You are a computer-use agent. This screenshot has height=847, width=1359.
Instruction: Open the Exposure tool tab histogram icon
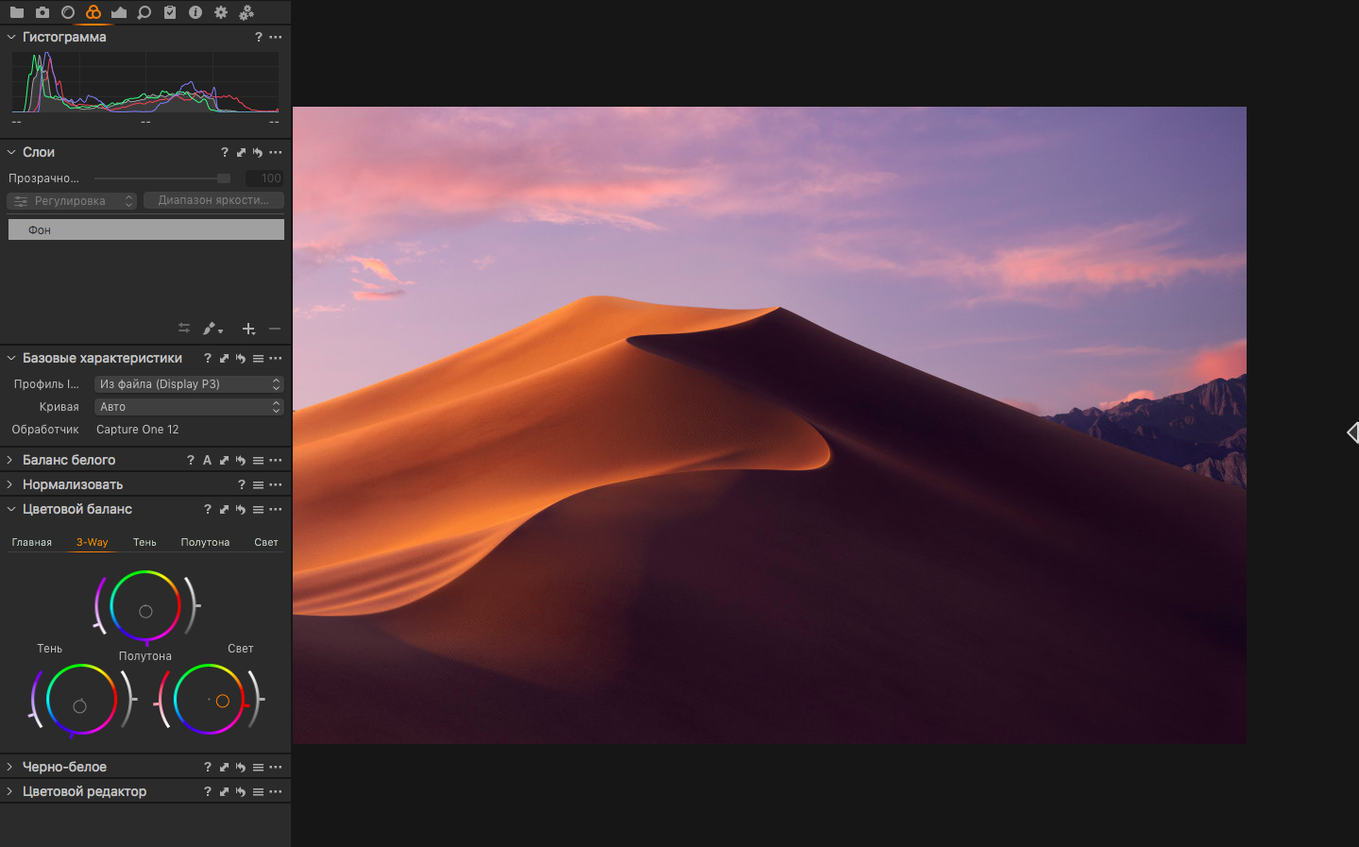pyautogui.click(x=119, y=12)
